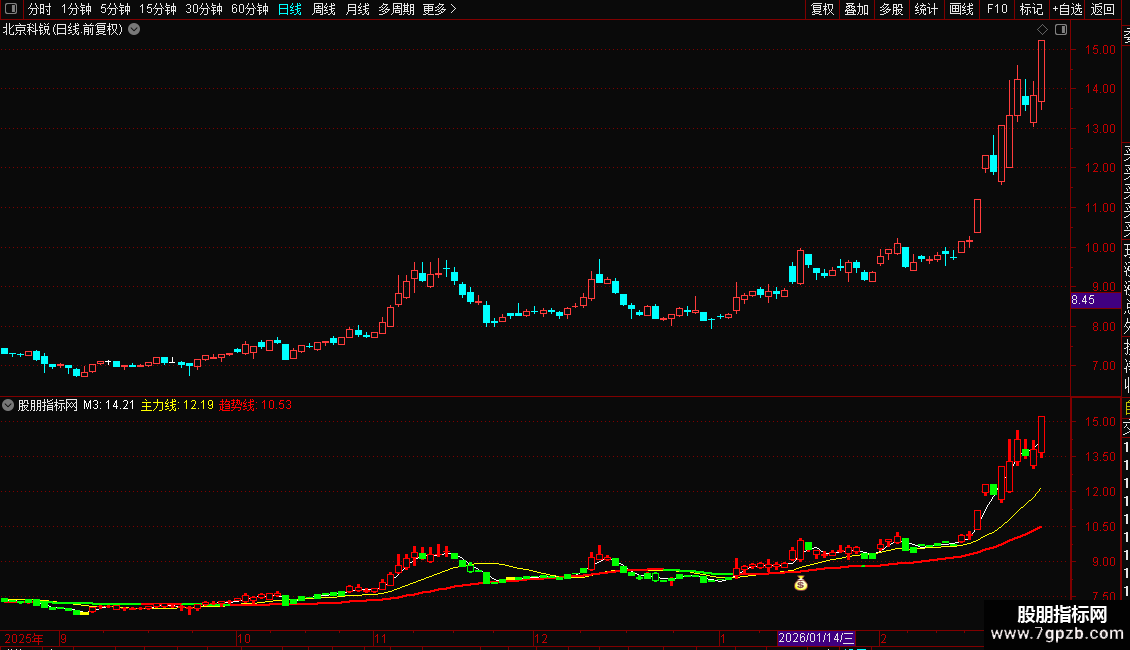The width and height of the screenshot is (1130, 650).
Task: Select the M3: 14.21 value label
Action: pyautogui.click(x=109, y=405)
